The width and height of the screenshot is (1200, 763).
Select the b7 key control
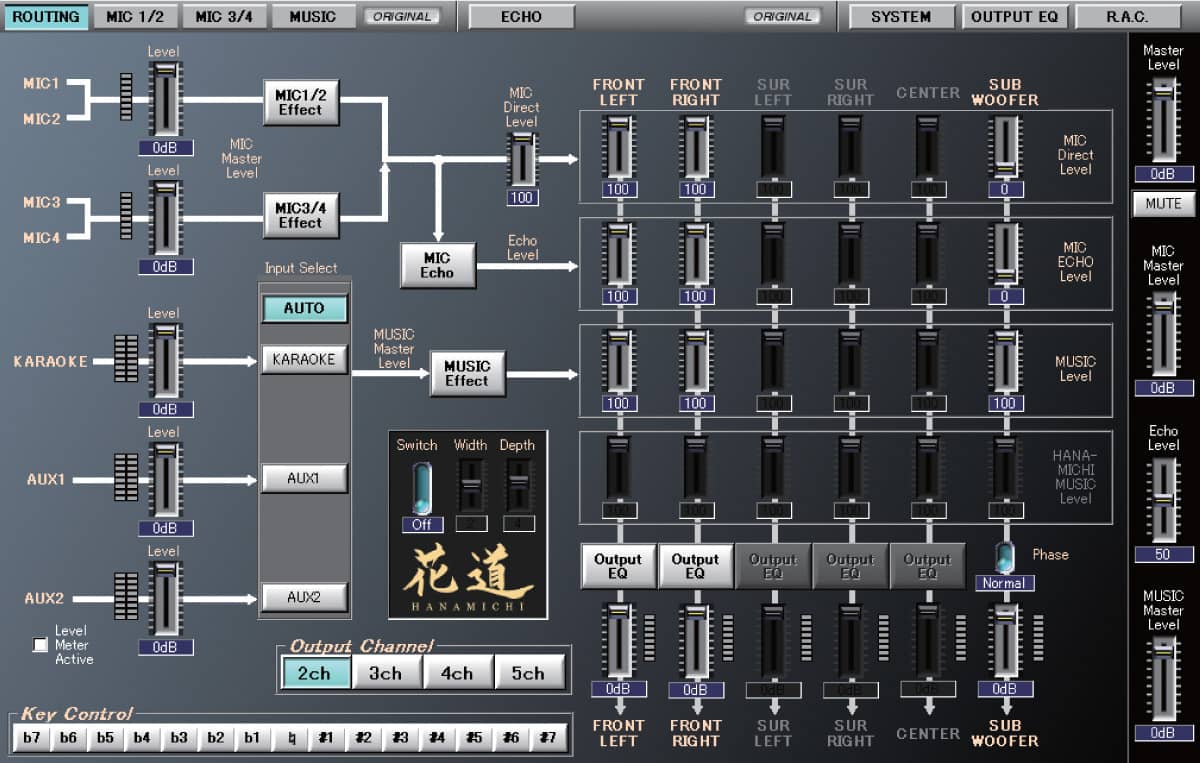pos(32,739)
